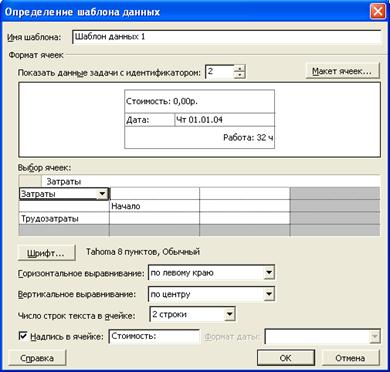Image resolution: width=390 pixels, height=372 pixels.
Task: Click the cell label field Стоимость:
Action: (154, 336)
